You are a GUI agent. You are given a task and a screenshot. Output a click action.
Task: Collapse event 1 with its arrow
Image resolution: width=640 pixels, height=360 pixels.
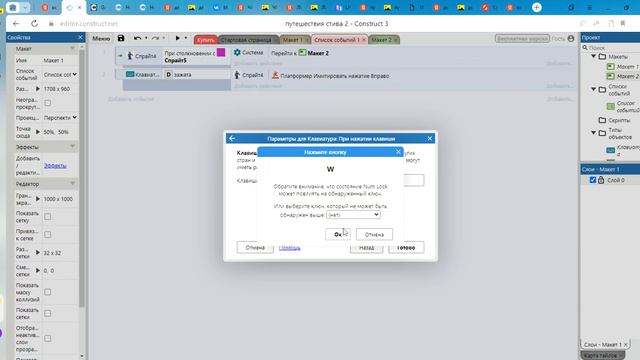coord(120,56)
